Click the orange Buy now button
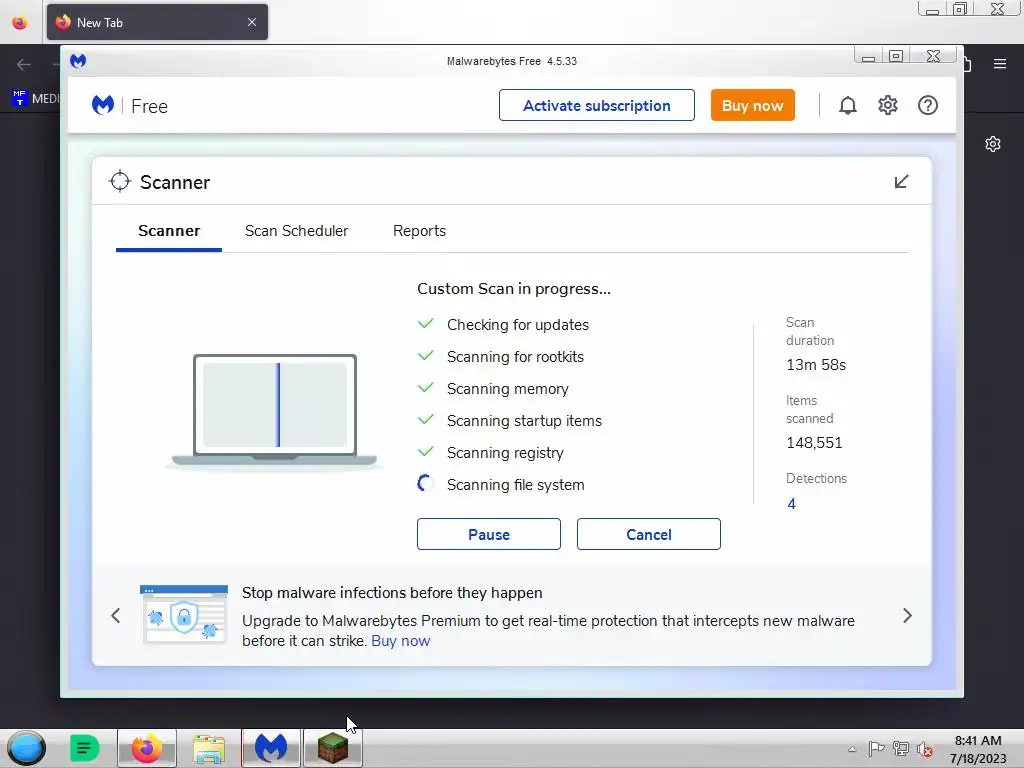1024x768 pixels. coord(752,105)
